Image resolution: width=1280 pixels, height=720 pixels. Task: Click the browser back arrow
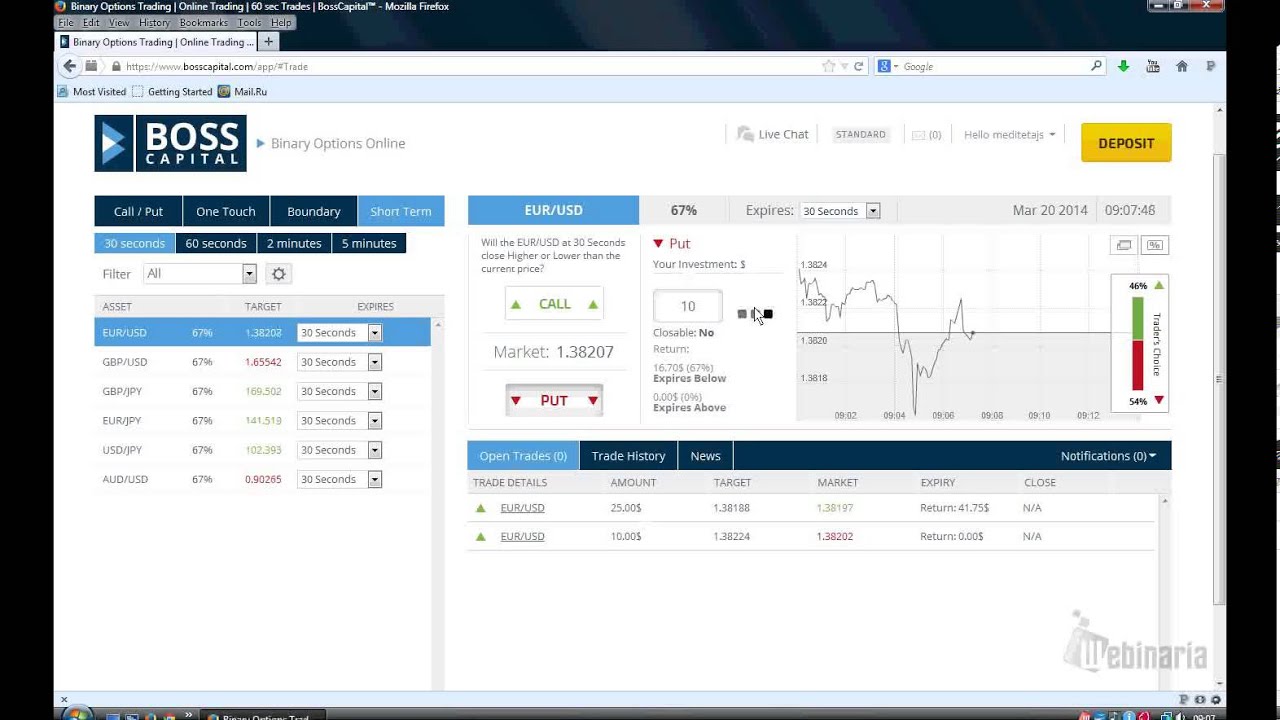coord(69,66)
